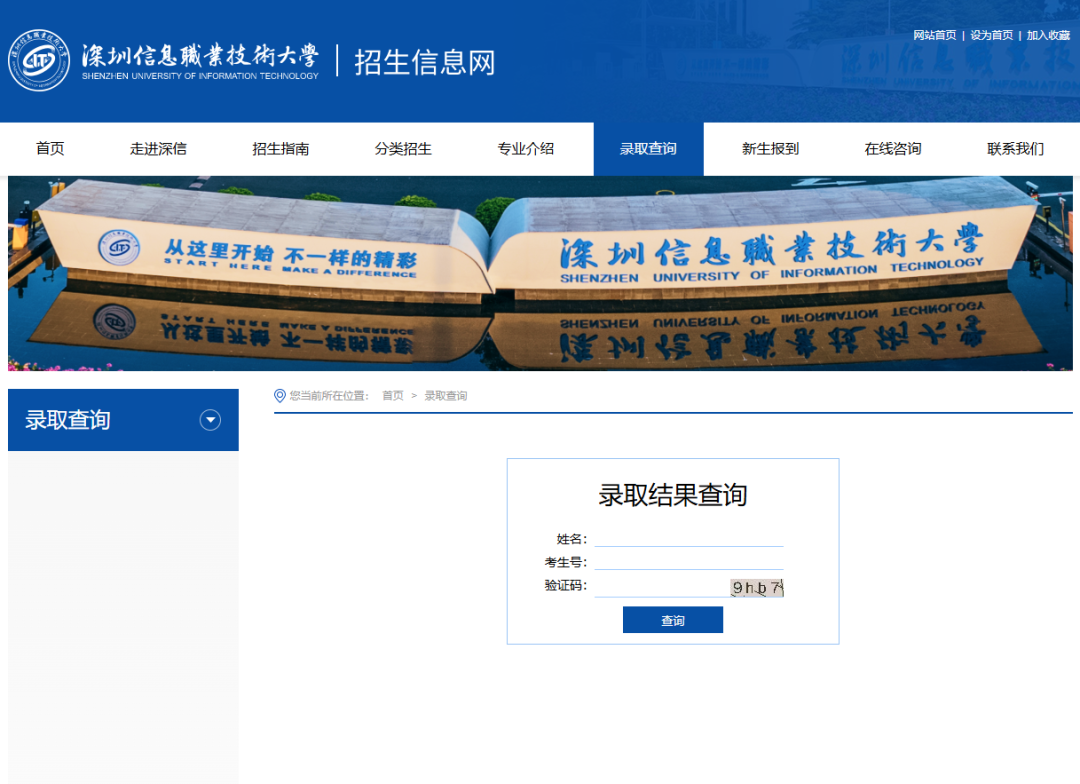This screenshot has height=784, width=1080.
Task: Open the 分类招生 navigation item
Action: (x=403, y=149)
